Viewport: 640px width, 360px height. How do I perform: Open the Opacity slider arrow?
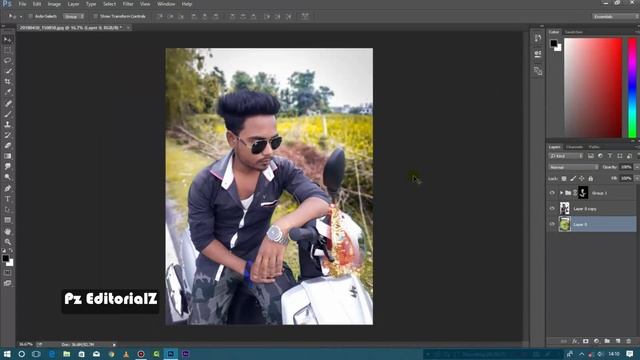pyautogui.click(x=636, y=167)
